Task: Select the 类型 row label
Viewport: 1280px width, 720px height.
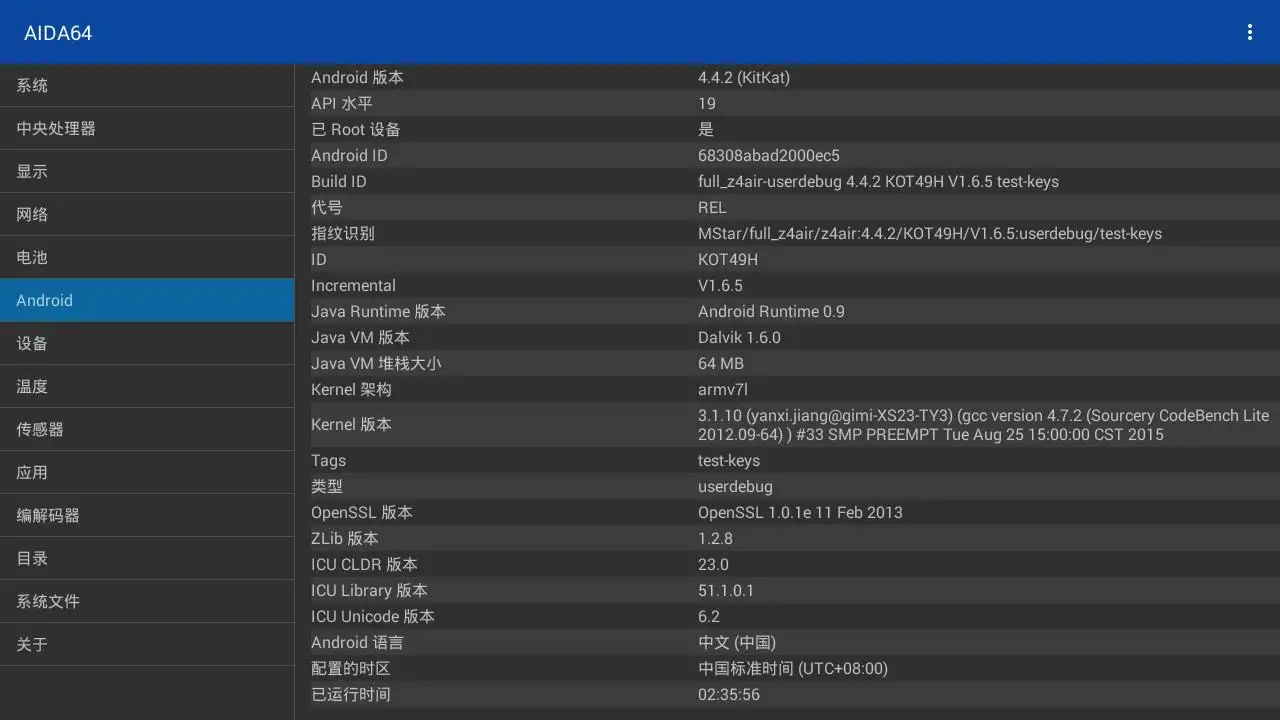Action: pyautogui.click(x=327, y=486)
